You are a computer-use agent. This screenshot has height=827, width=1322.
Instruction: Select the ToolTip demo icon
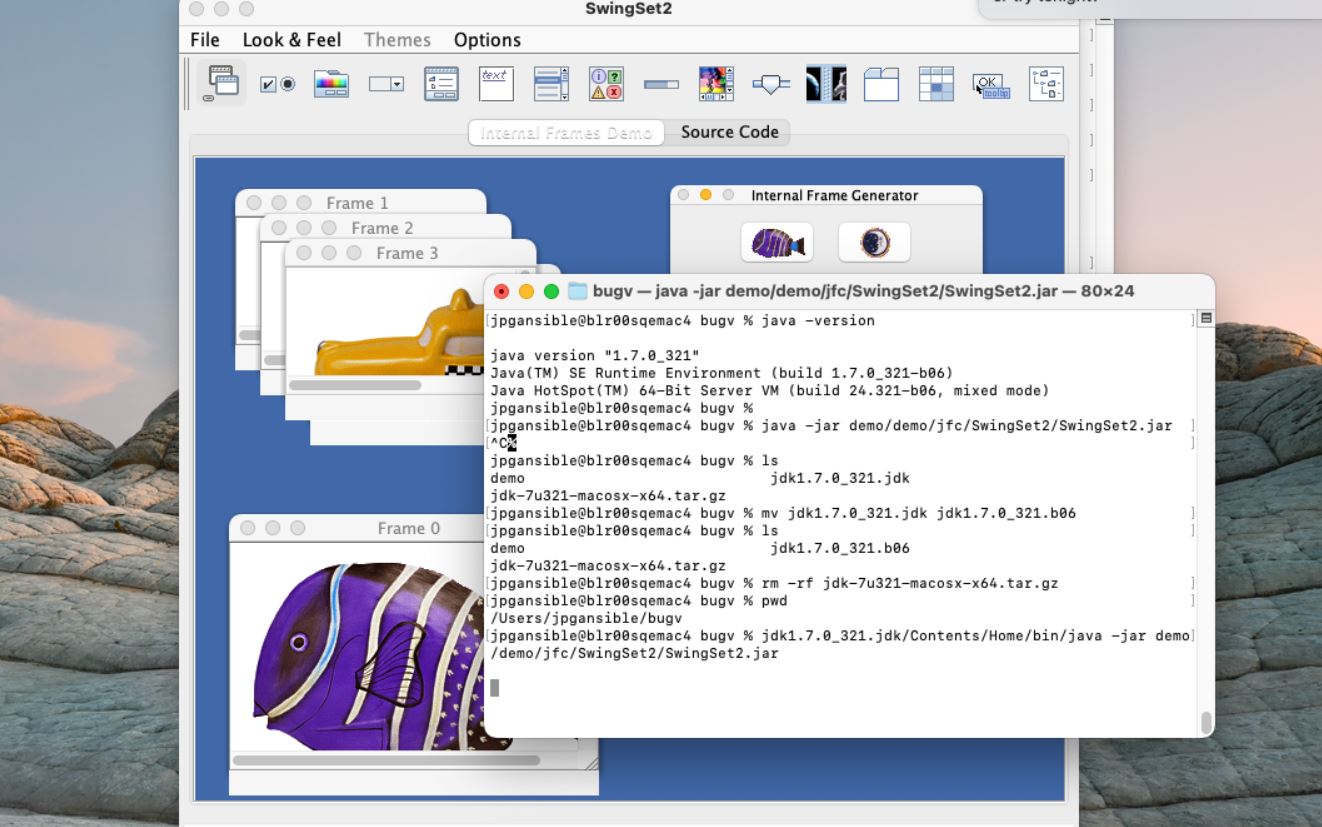click(991, 84)
